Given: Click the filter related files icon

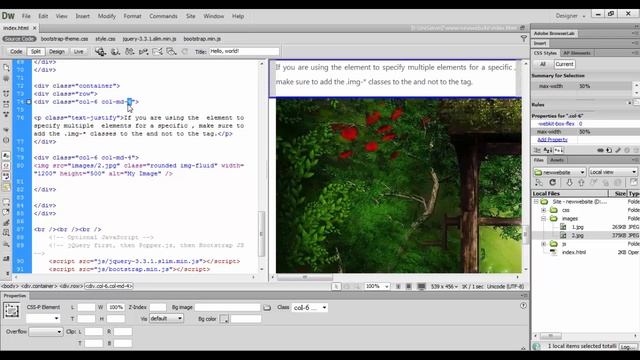Looking at the screenshot, I should coord(524,38).
